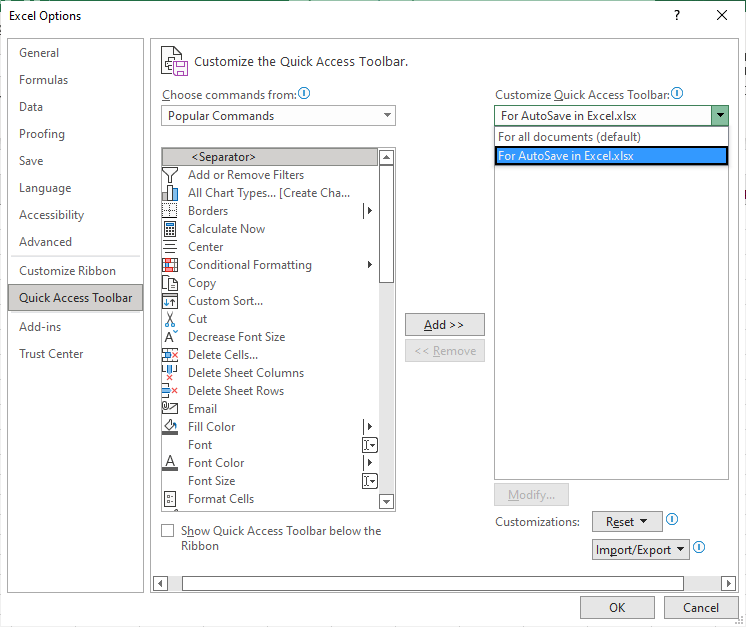Viewport: 746px width, 627px height.
Task: Open the Import/Export dropdown button
Action: tap(640, 550)
